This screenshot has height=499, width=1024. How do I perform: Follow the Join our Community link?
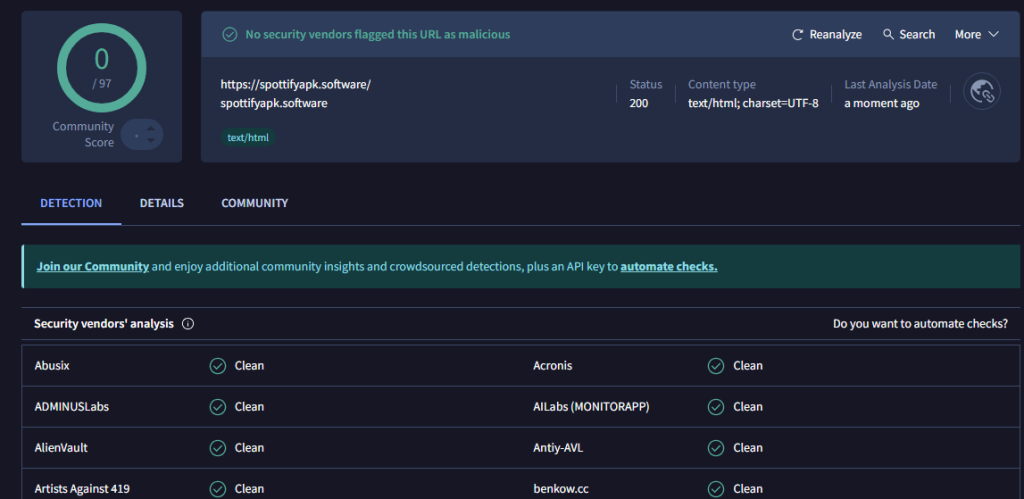click(x=93, y=266)
